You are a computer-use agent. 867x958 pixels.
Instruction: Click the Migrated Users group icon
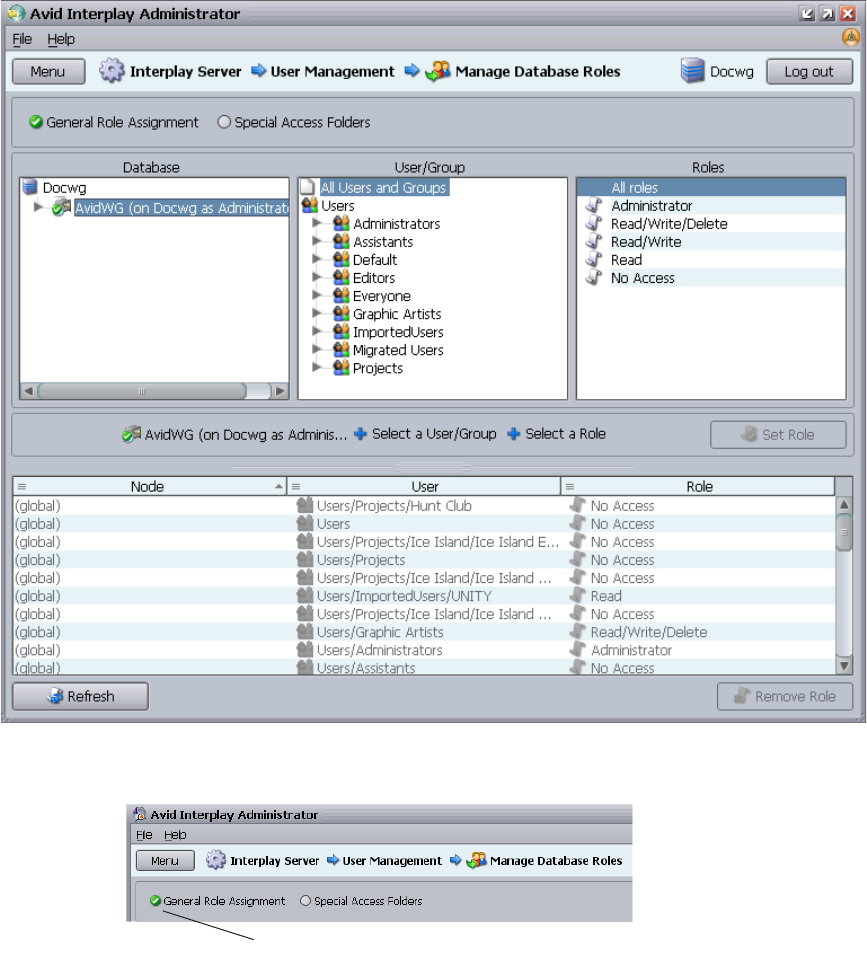[341, 349]
